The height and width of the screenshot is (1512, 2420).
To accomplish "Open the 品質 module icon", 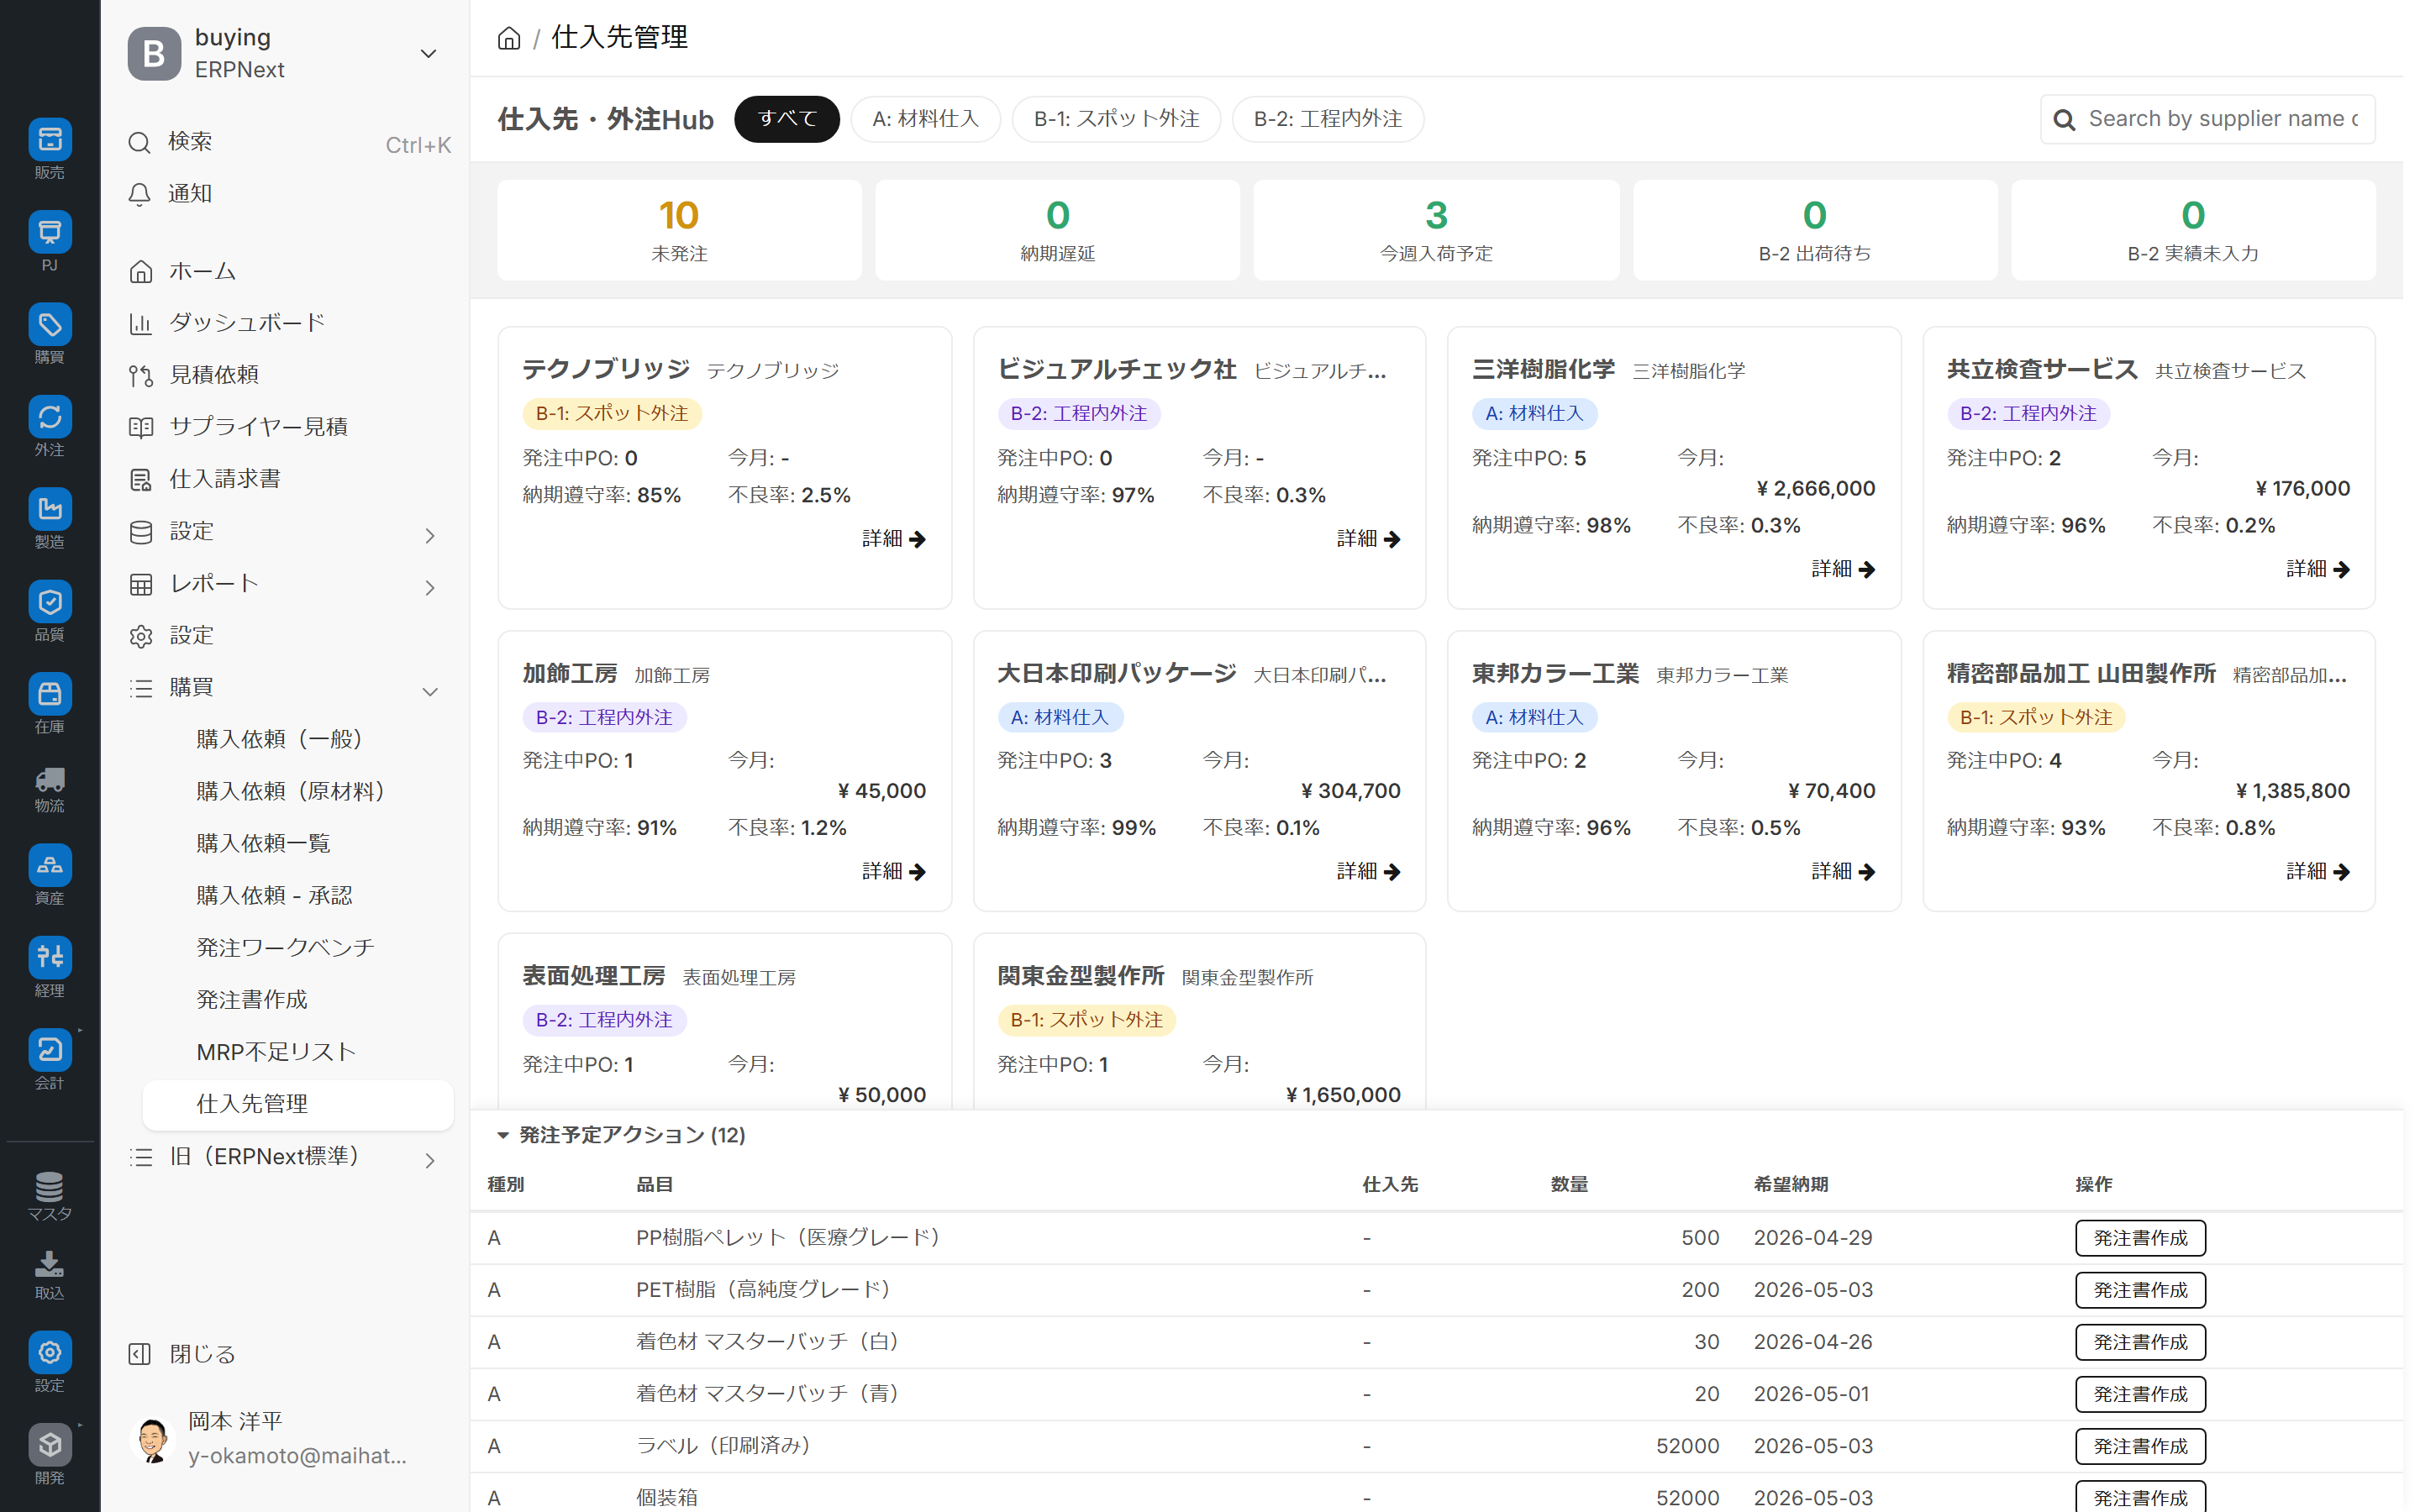I will [x=49, y=602].
